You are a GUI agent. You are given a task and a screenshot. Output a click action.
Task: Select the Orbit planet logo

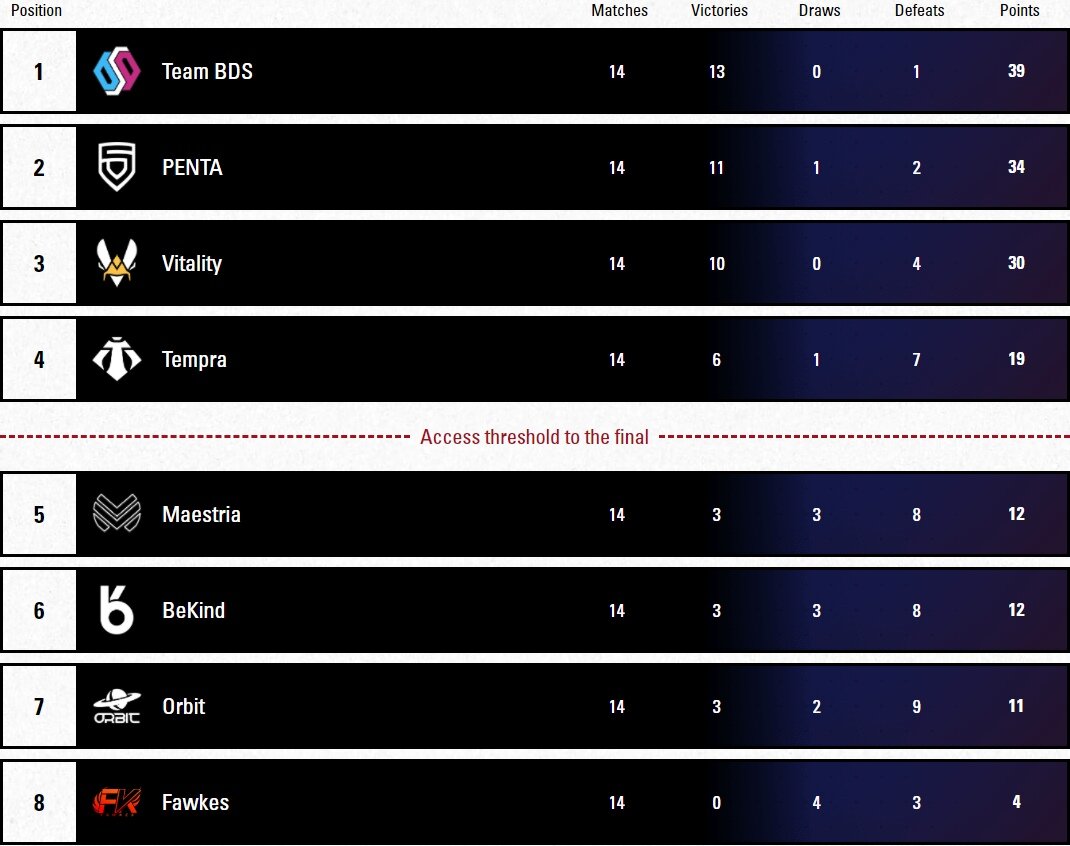[x=117, y=706]
